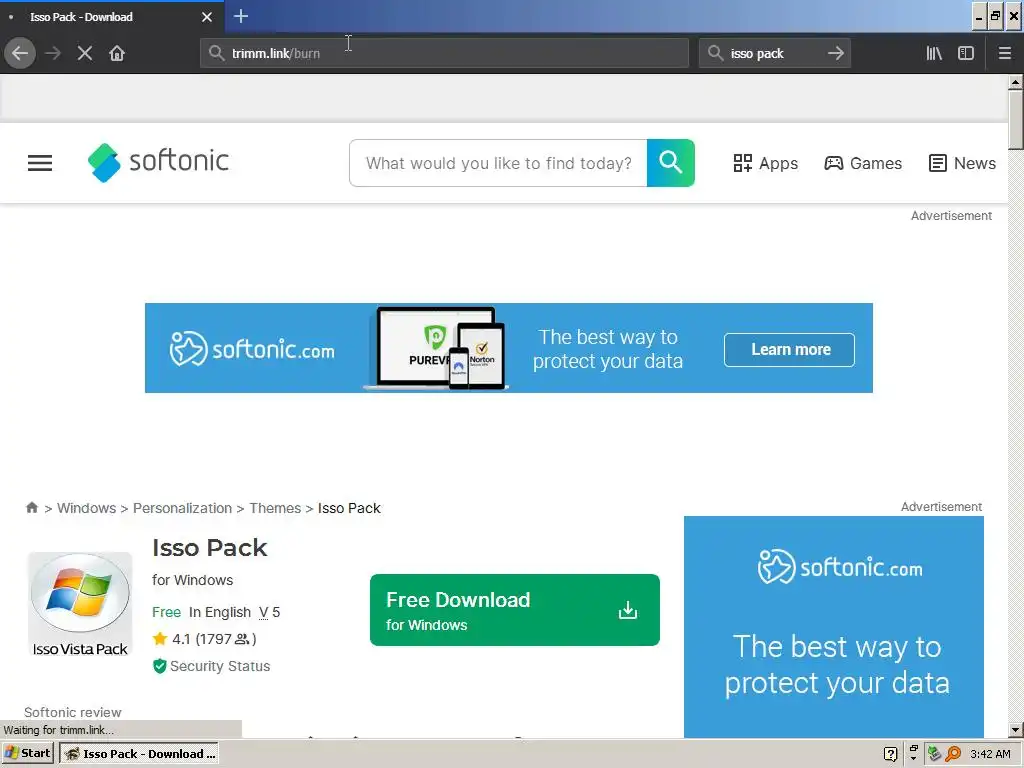Click the Softonic logo

coord(159,162)
